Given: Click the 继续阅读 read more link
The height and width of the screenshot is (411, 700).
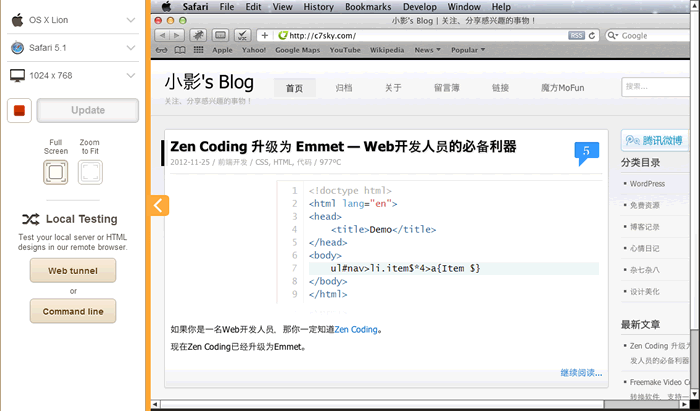Looking at the screenshot, I should point(581,373).
